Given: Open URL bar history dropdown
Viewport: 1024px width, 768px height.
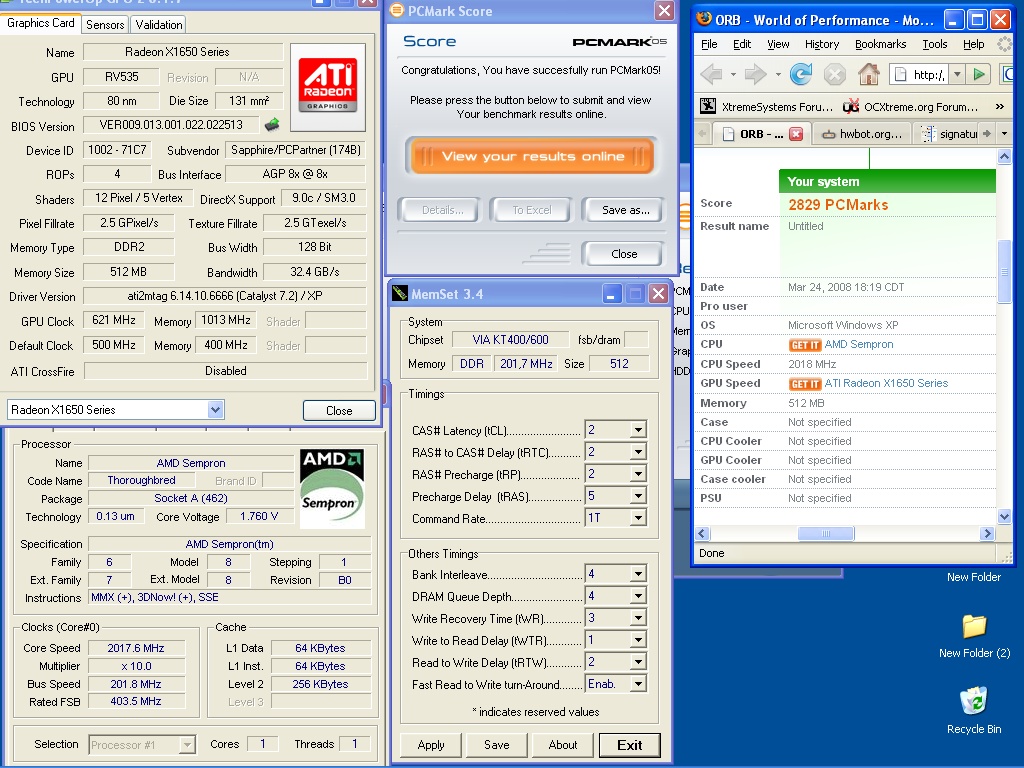Looking at the screenshot, I should click(957, 74).
